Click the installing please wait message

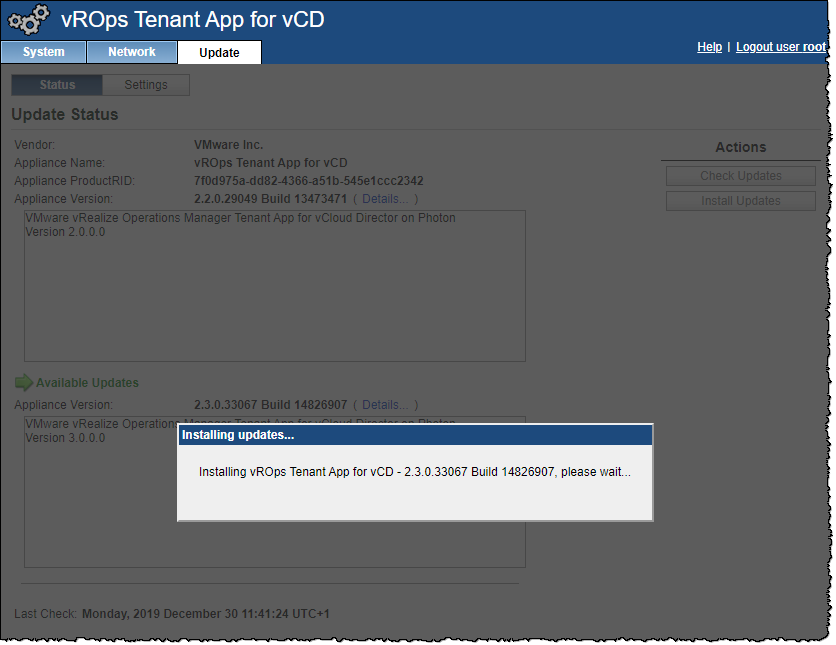[x=414, y=472]
